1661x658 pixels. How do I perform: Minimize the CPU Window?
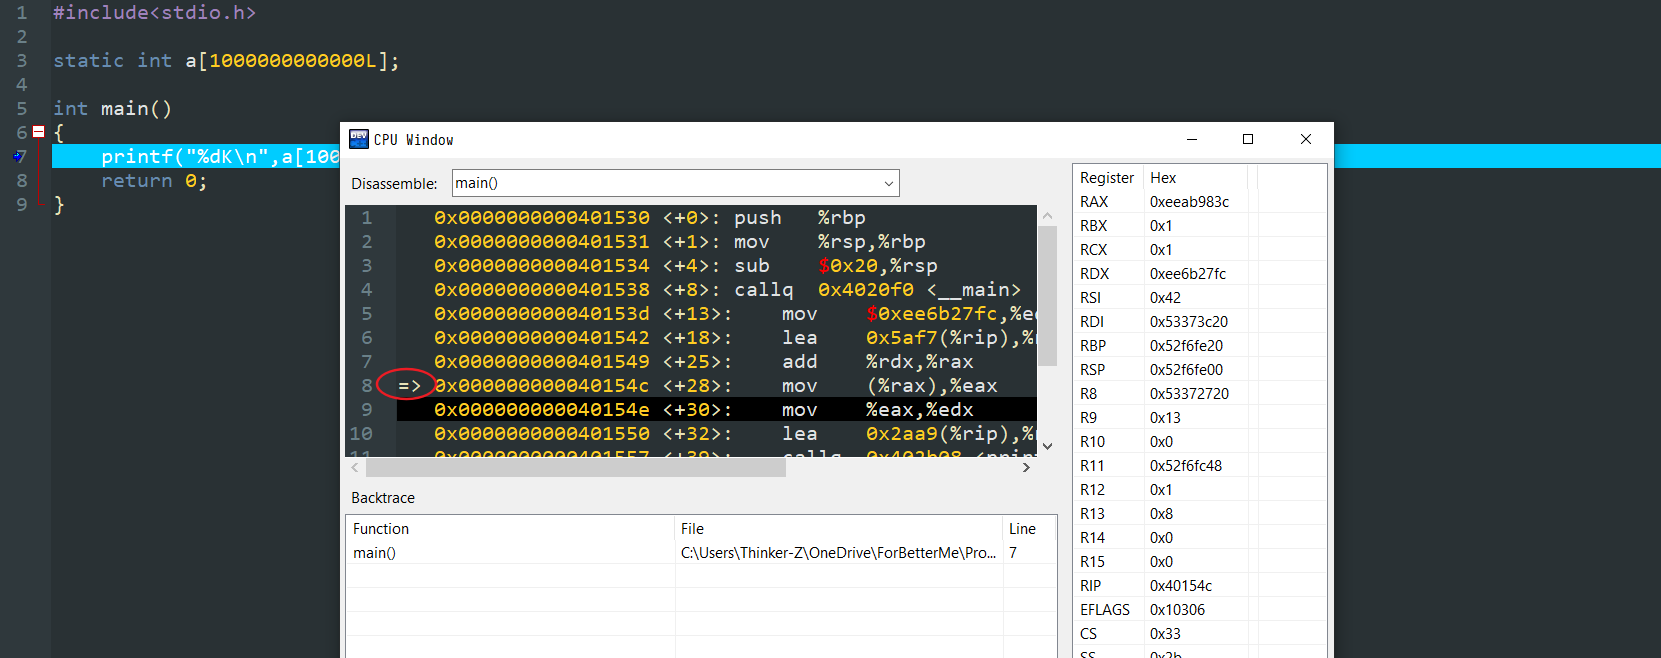coord(1192,139)
